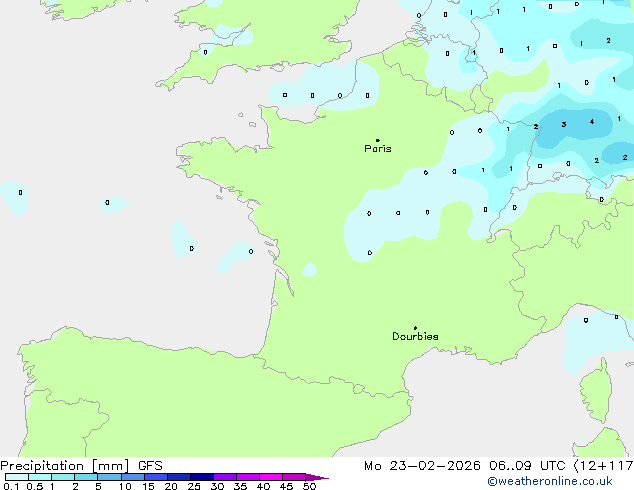The height and width of the screenshot is (490, 634).
Task: Click the precipitation value 3 on the map
Action: pyautogui.click(x=564, y=125)
